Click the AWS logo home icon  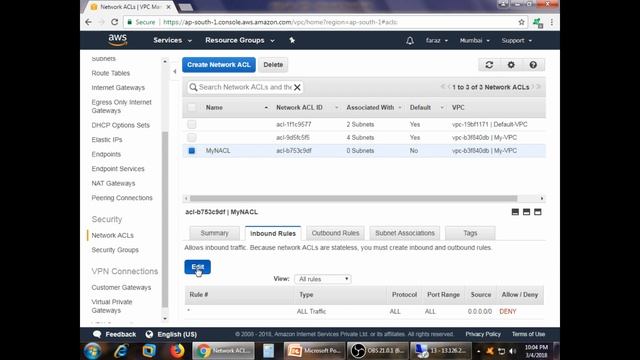(118, 40)
